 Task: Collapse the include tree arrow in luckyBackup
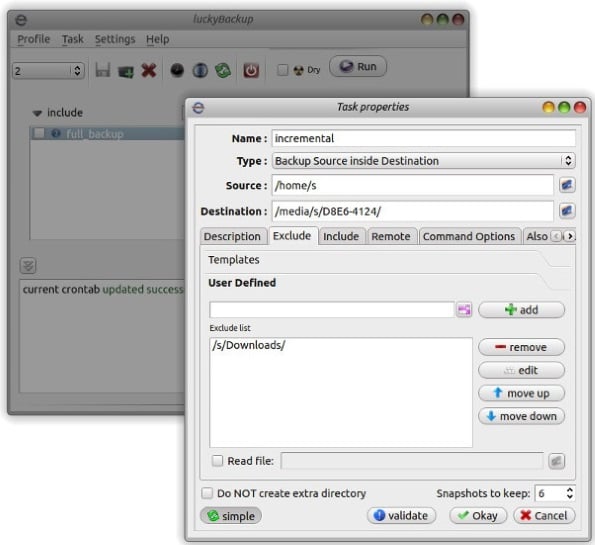click(37, 113)
